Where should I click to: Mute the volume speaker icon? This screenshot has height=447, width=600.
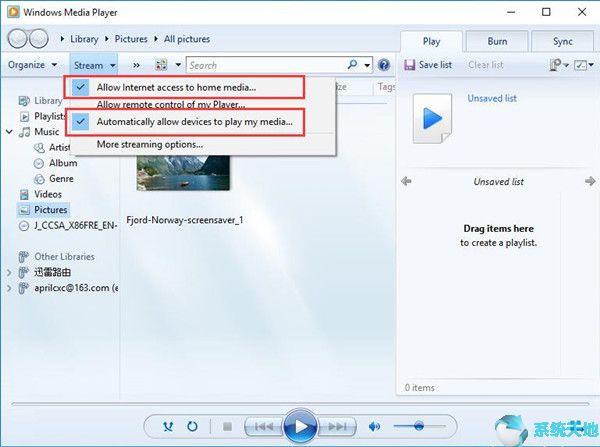pos(375,426)
